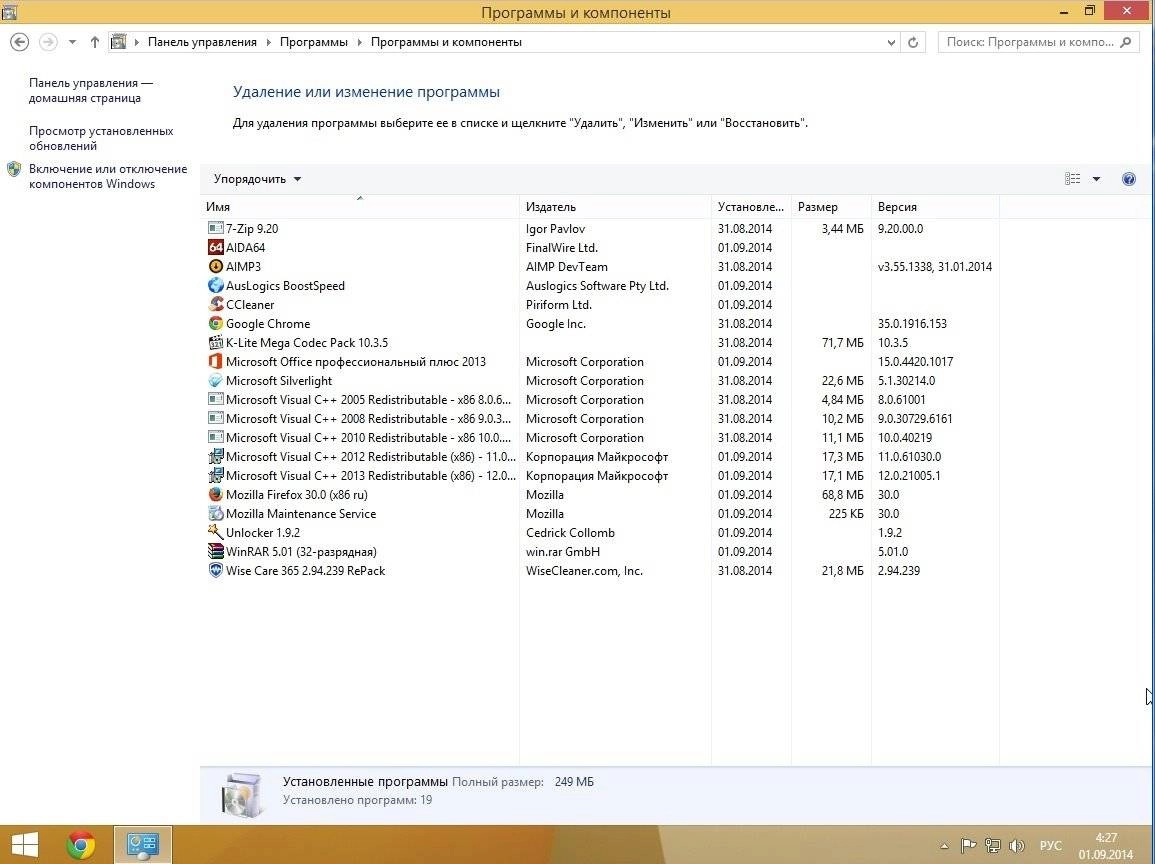Click Программы и компоненты breadcrumb
This screenshot has width=1155, height=864.
coord(446,42)
